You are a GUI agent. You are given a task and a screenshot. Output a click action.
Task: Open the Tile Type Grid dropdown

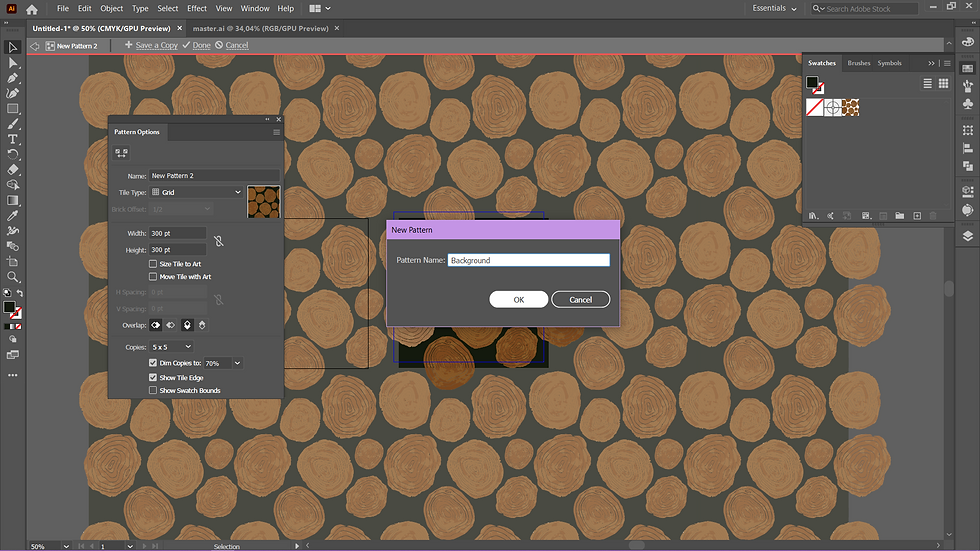click(x=196, y=192)
